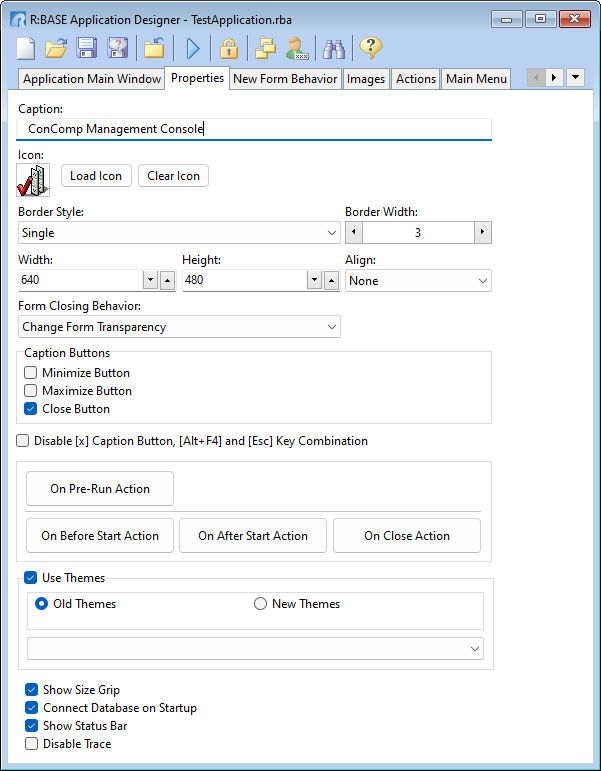Uncheck Connect Database on Startup
601x771 pixels.
point(31,708)
